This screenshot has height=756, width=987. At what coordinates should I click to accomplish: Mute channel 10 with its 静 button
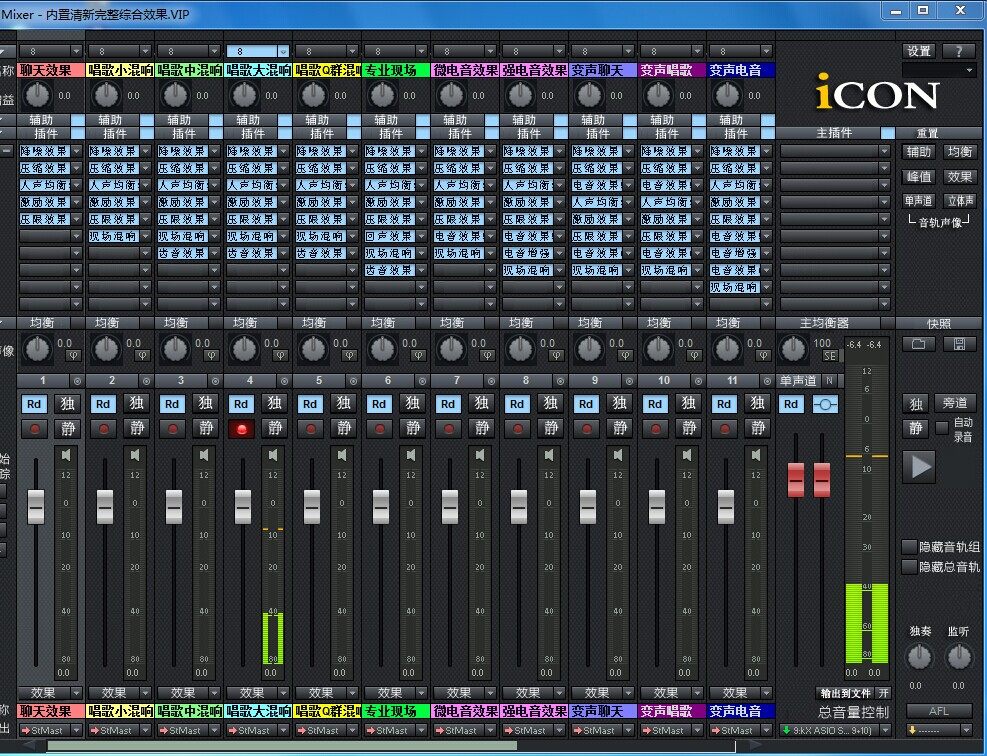pos(689,429)
